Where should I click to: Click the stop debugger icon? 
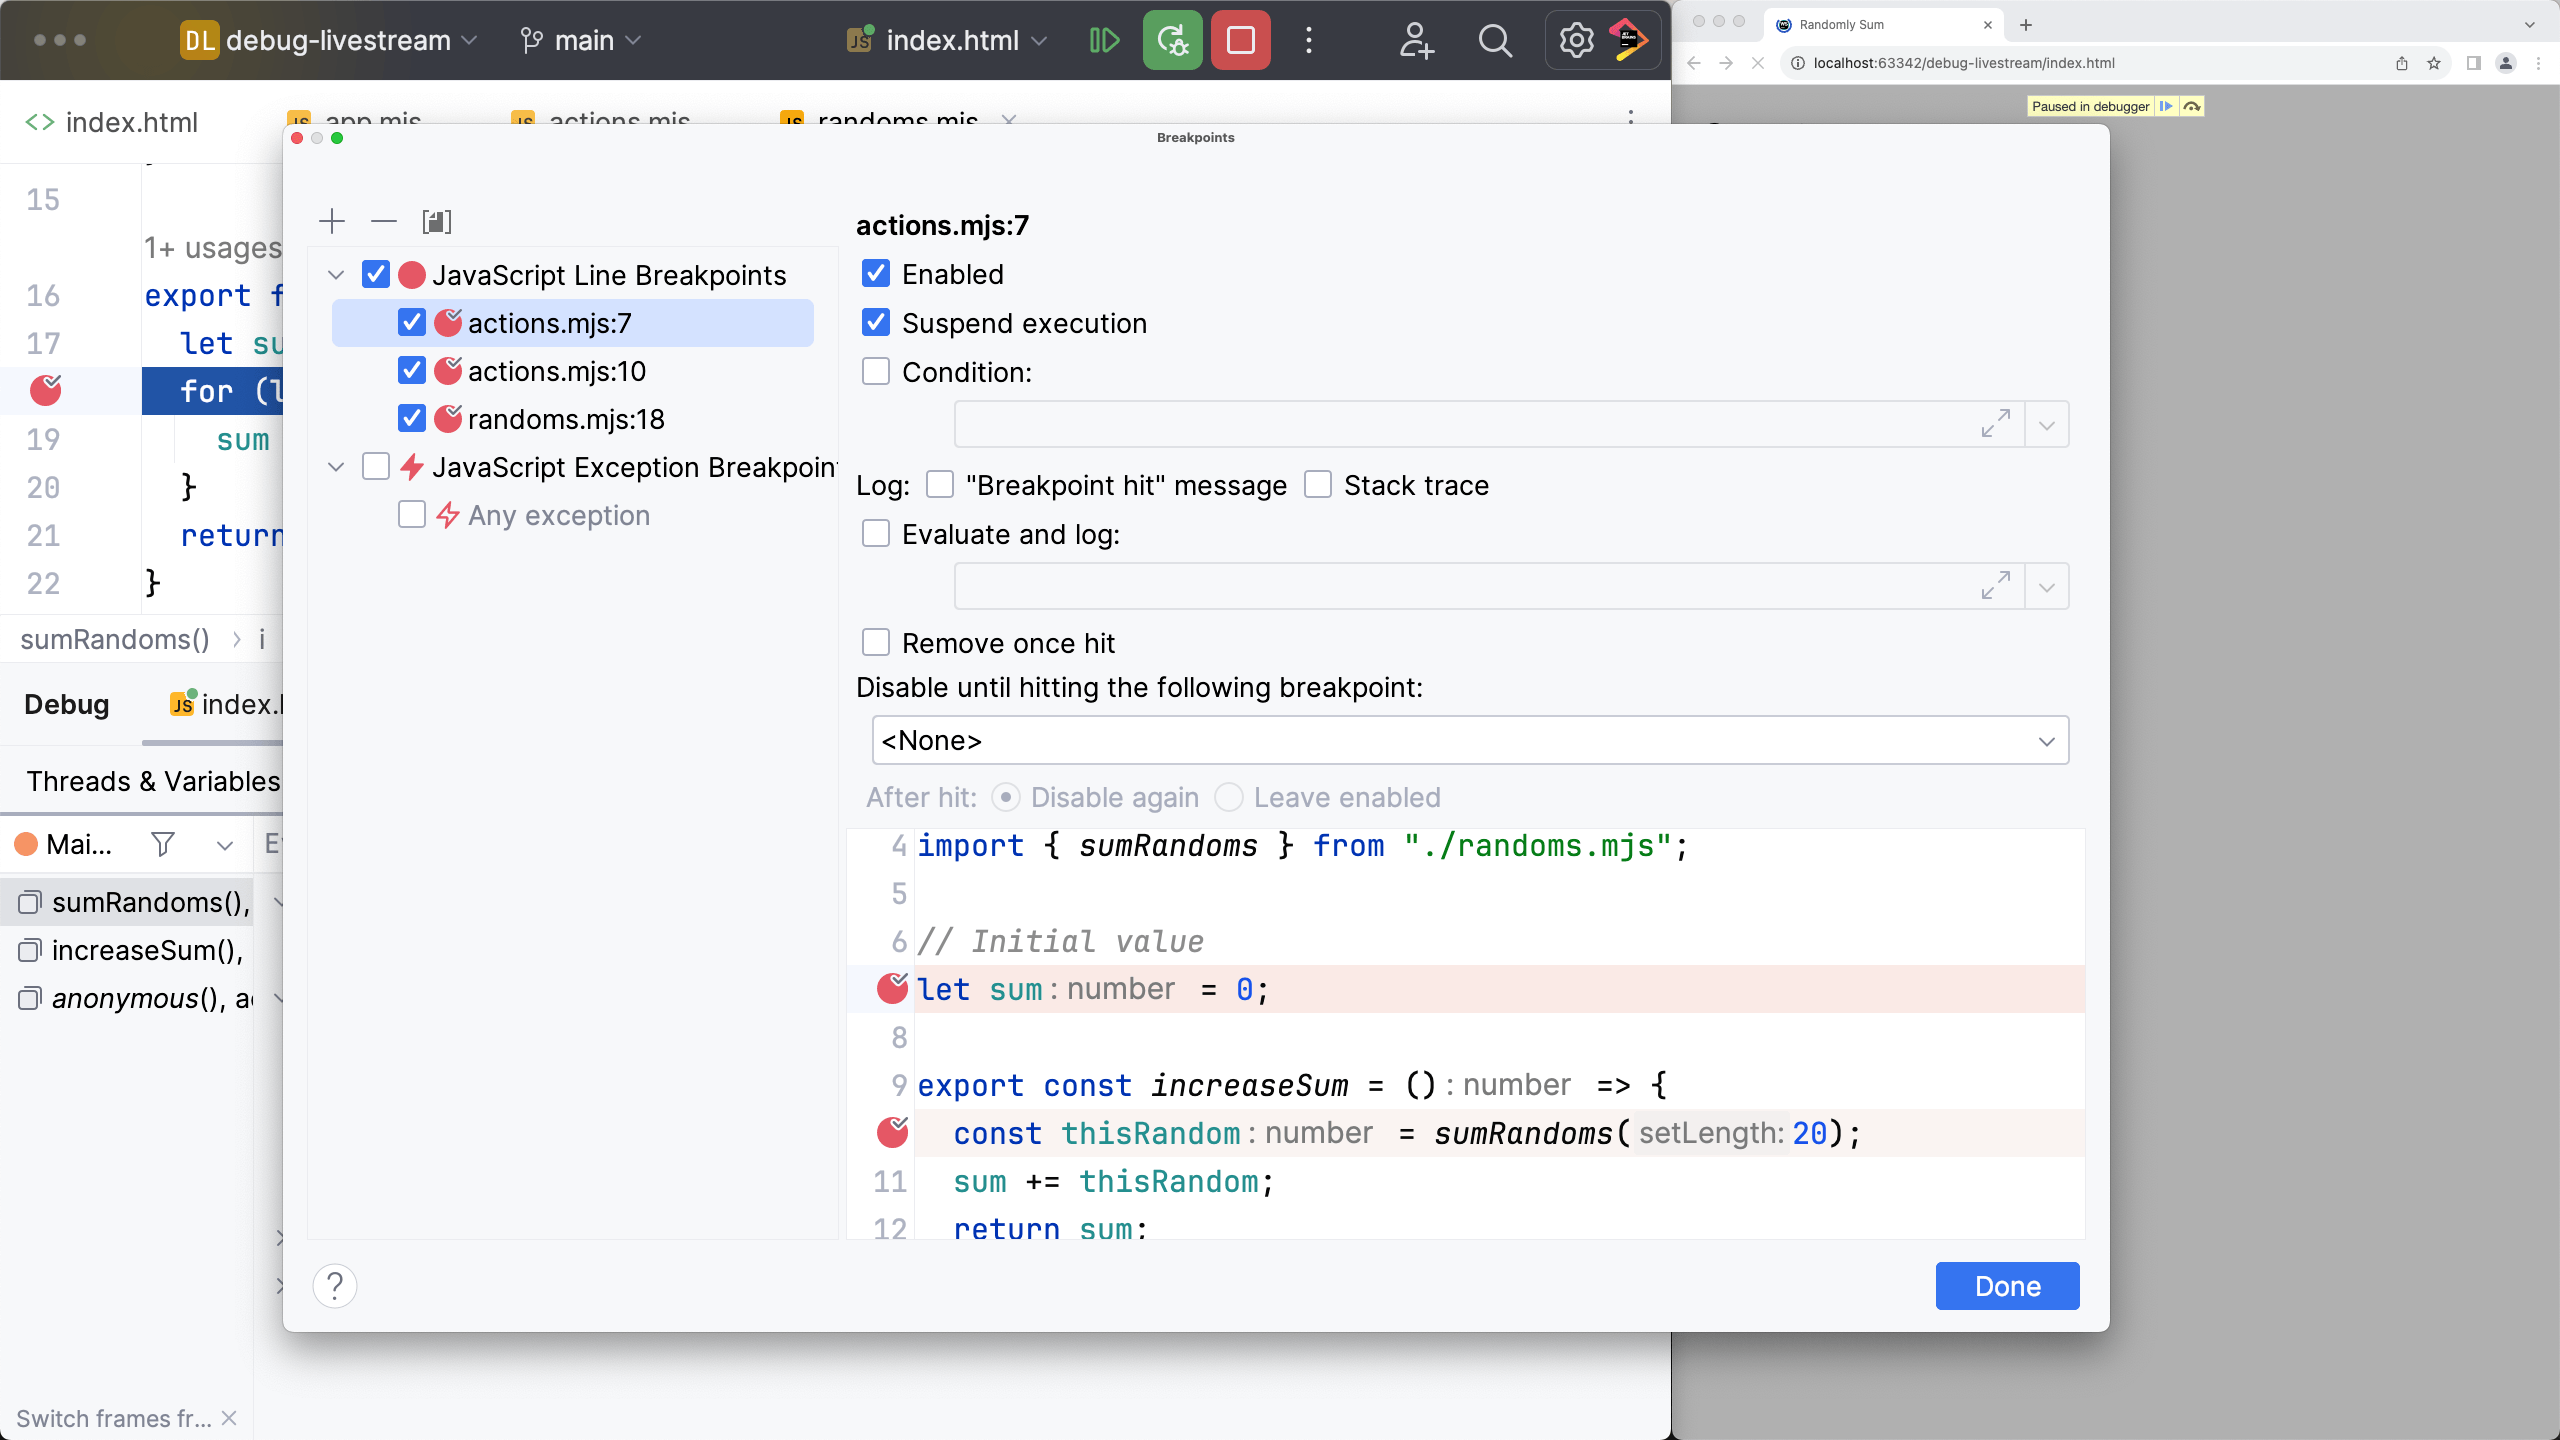(x=1241, y=40)
